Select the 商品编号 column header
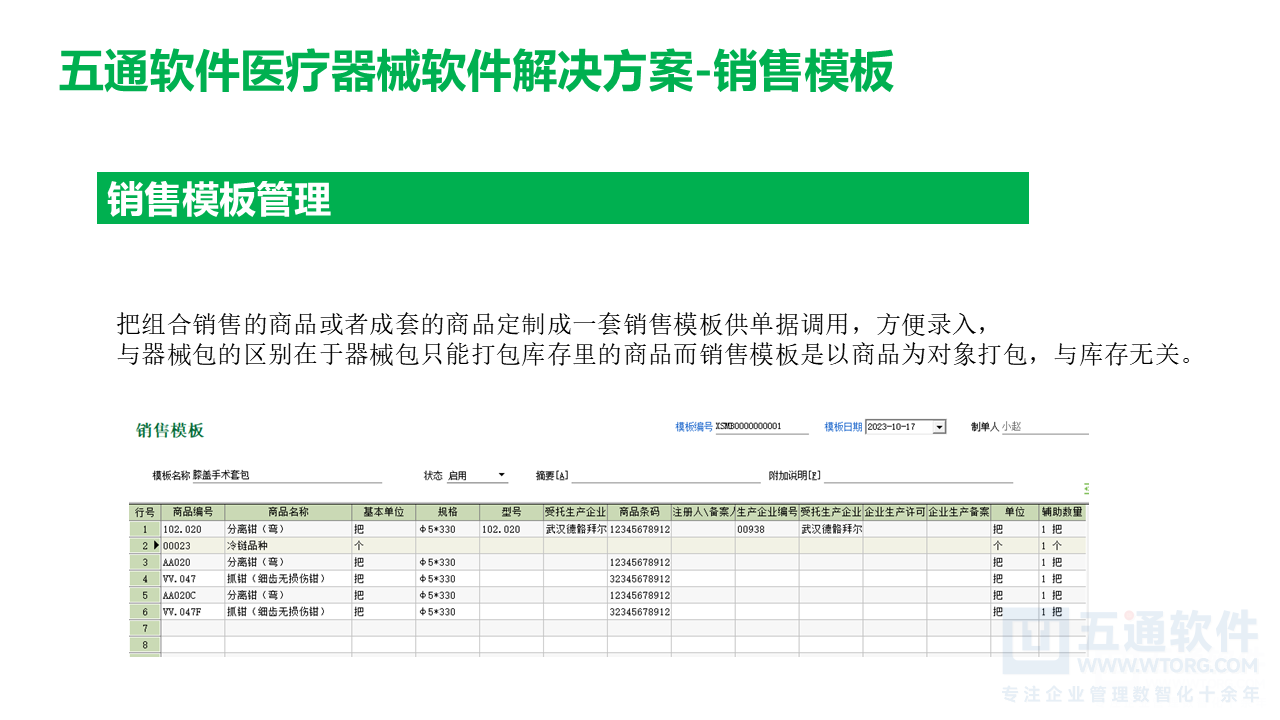The width and height of the screenshot is (1280, 720). tap(194, 512)
